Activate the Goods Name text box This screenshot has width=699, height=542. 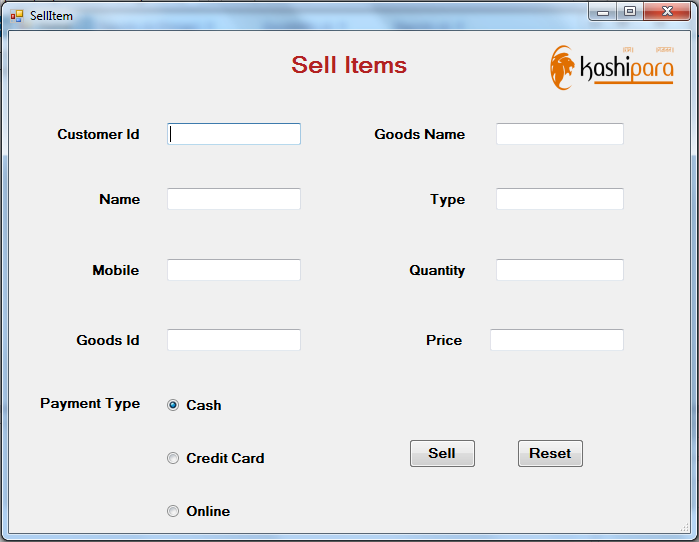point(559,134)
